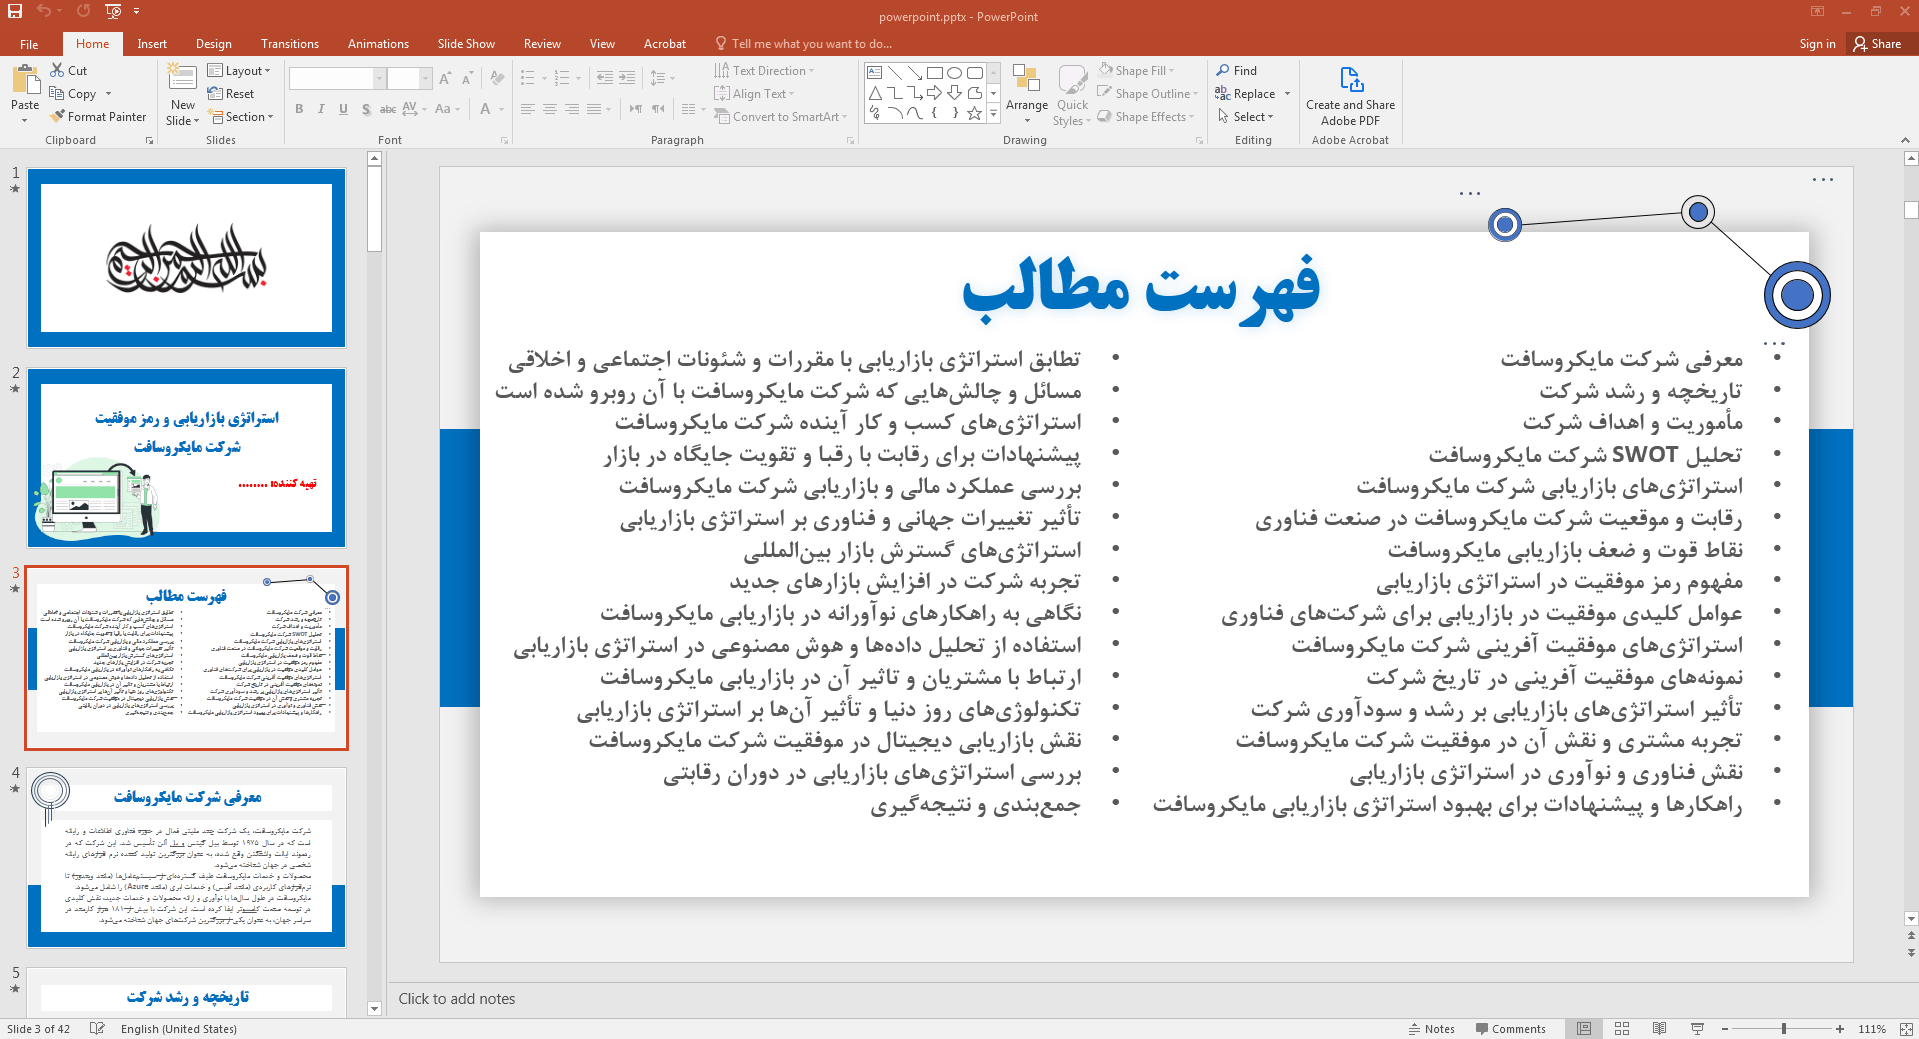Switch to Reading View

point(1660,1029)
